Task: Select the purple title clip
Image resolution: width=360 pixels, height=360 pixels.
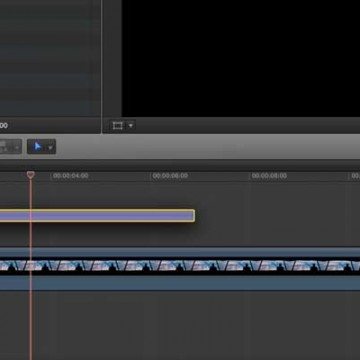Action: coord(97,216)
